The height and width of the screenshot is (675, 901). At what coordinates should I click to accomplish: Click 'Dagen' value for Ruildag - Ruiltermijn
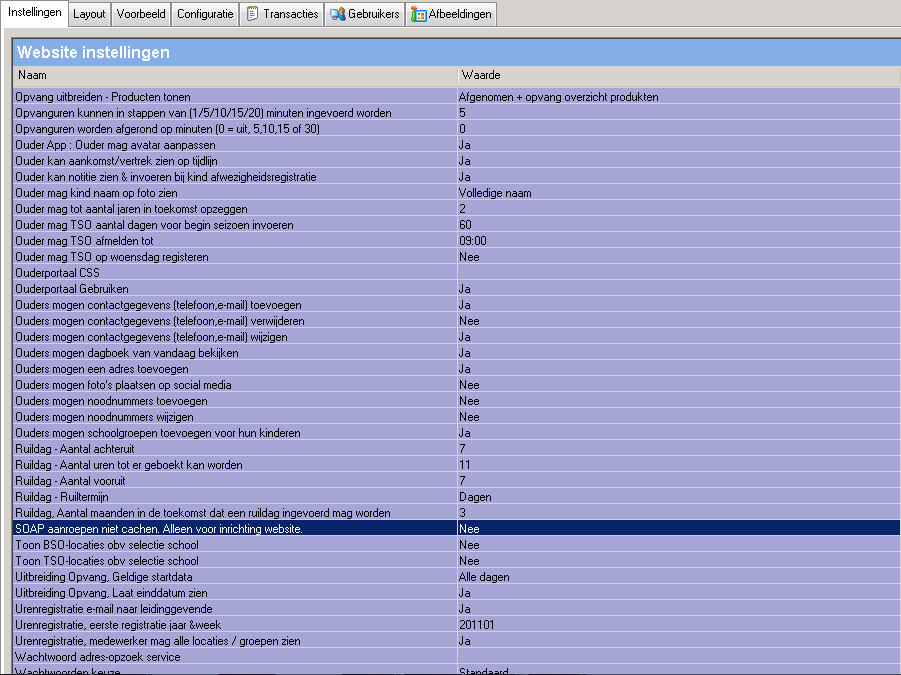point(475,497)
